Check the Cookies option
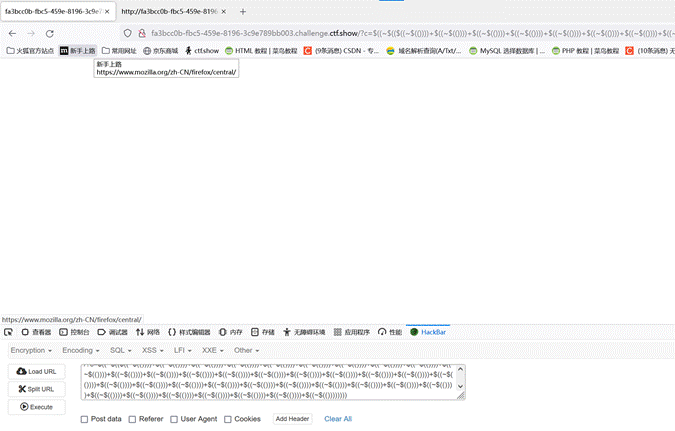Image resolution: width=675 pixels, height=431 pixels. click(x=228, y=419)
